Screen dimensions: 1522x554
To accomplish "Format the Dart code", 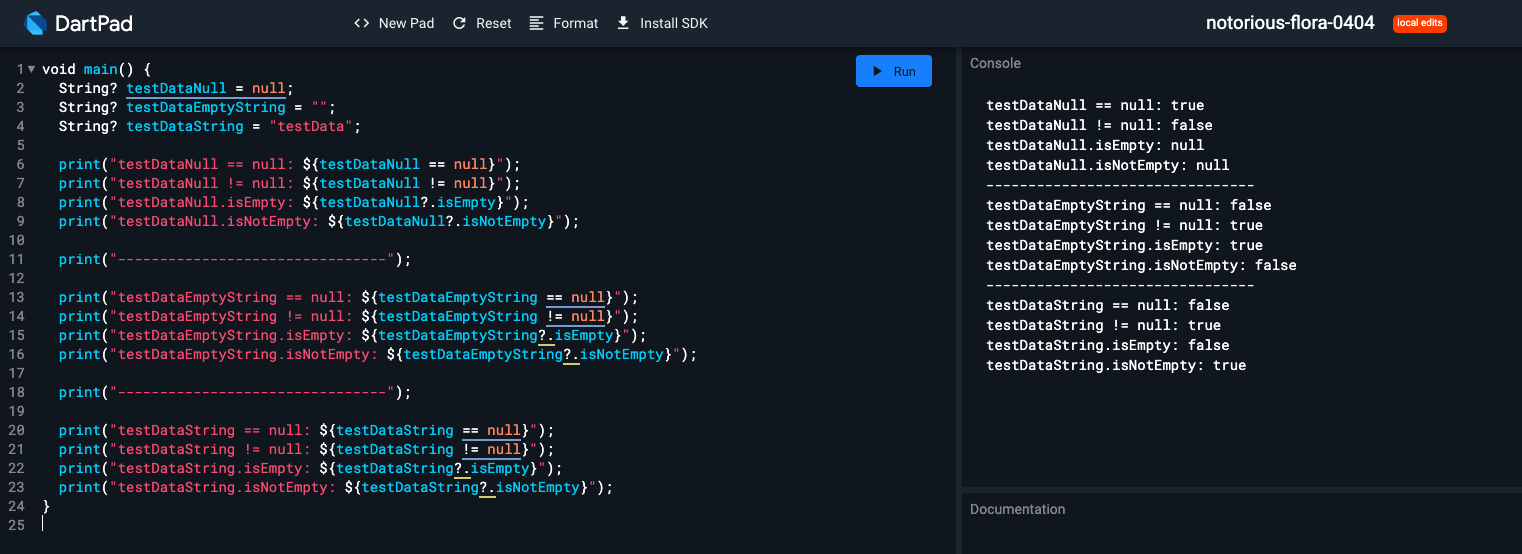I will [564, 23].
